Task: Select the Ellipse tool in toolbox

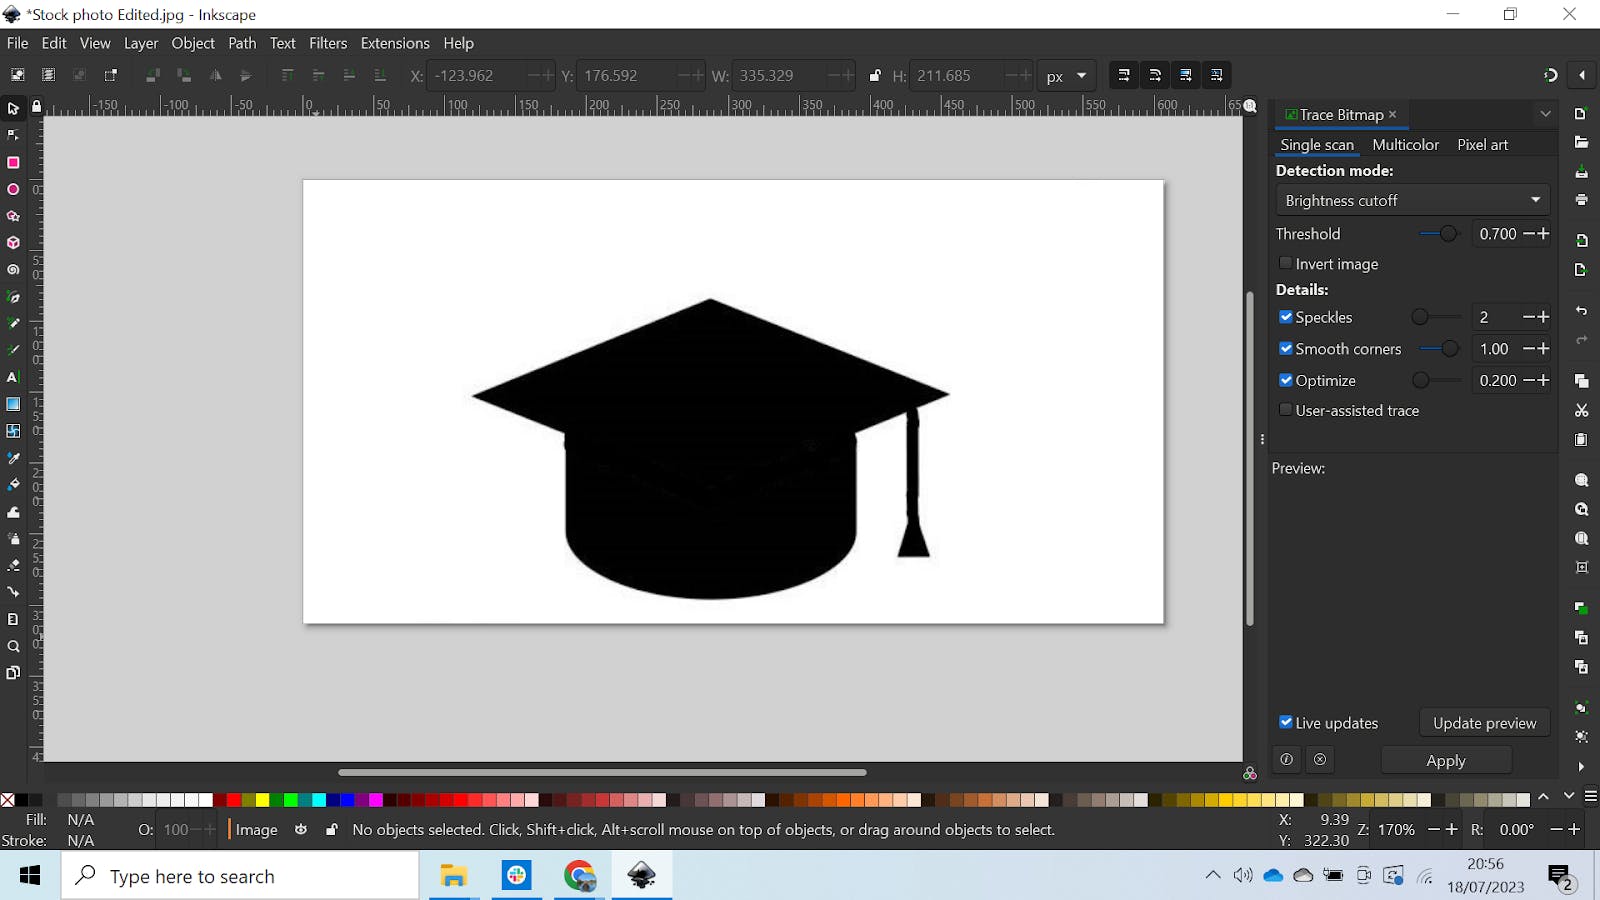Action: click(13, 189)
